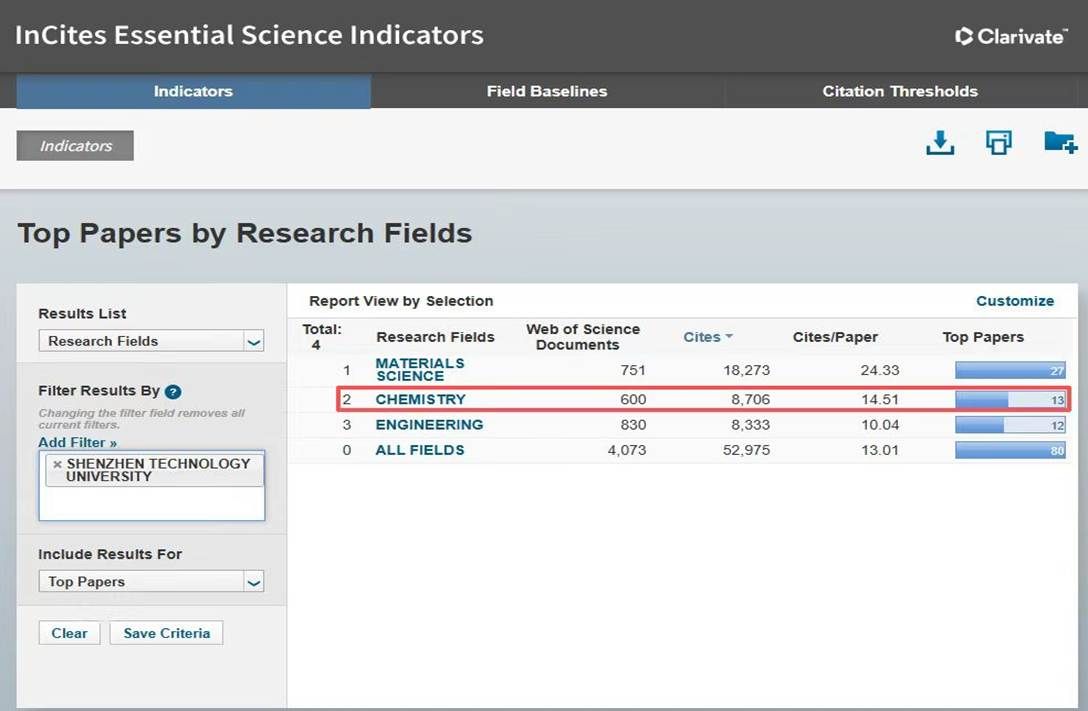Click the Filter Results By help icon
This screenshot has width=1088, height=711.
click(173, 392)
